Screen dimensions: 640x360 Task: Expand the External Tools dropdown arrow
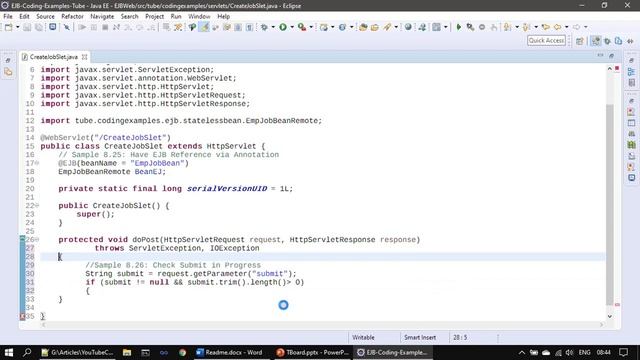pyautogui.click(x=311, y=27)
